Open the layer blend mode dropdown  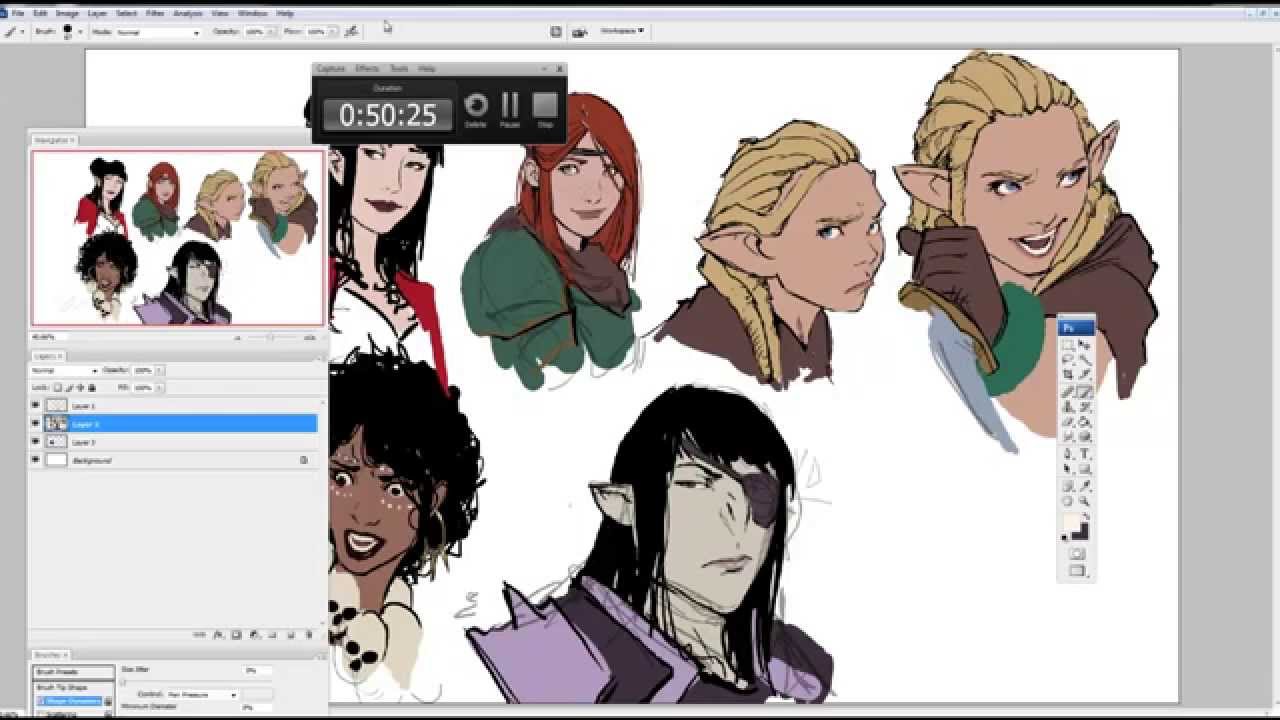point(65,370)
